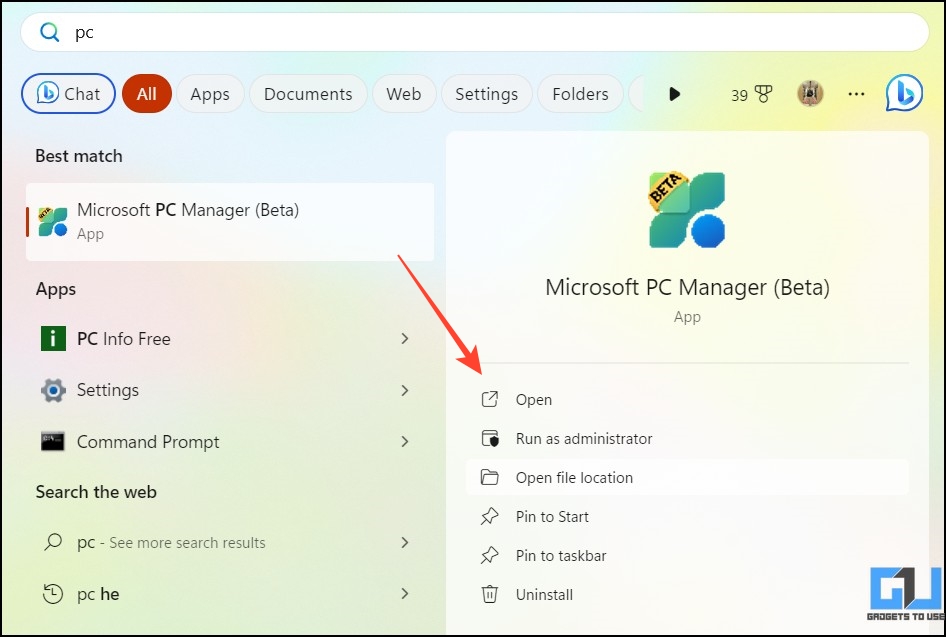This screenshot has width=946, height=637.
Task: Select the Documents filter tab
Action: (308, 94)
